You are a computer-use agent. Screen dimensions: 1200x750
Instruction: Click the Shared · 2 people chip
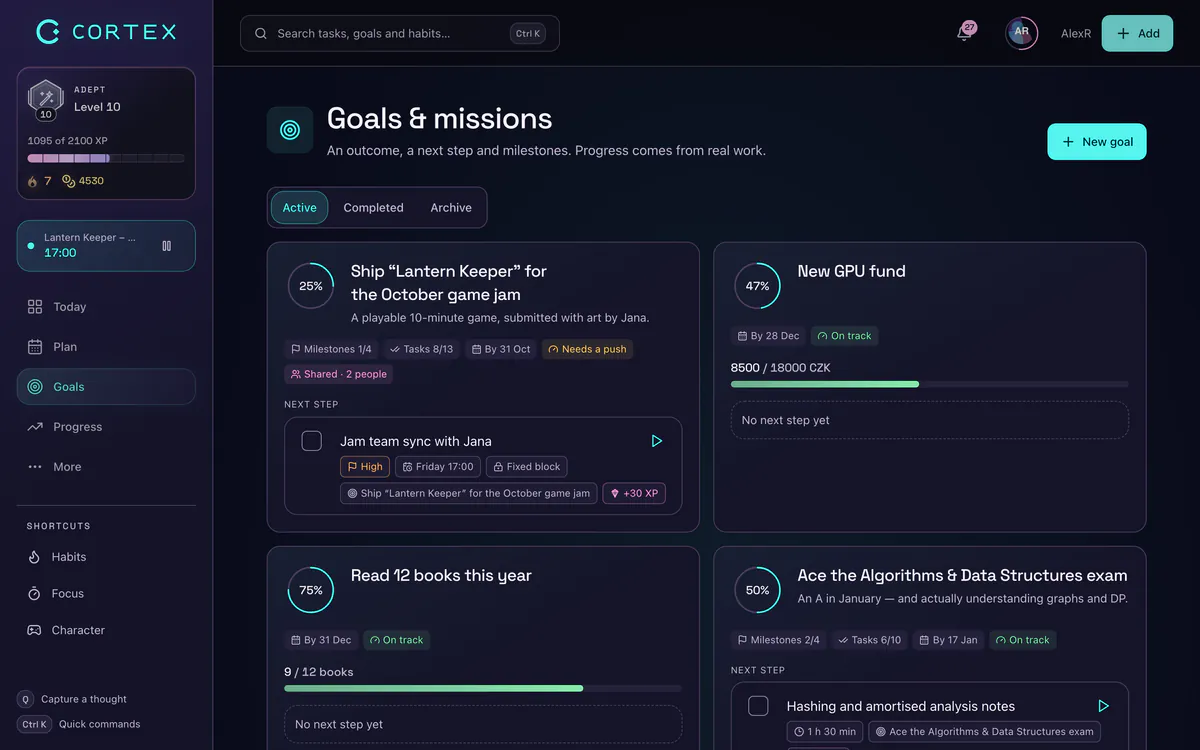[339, 374]
